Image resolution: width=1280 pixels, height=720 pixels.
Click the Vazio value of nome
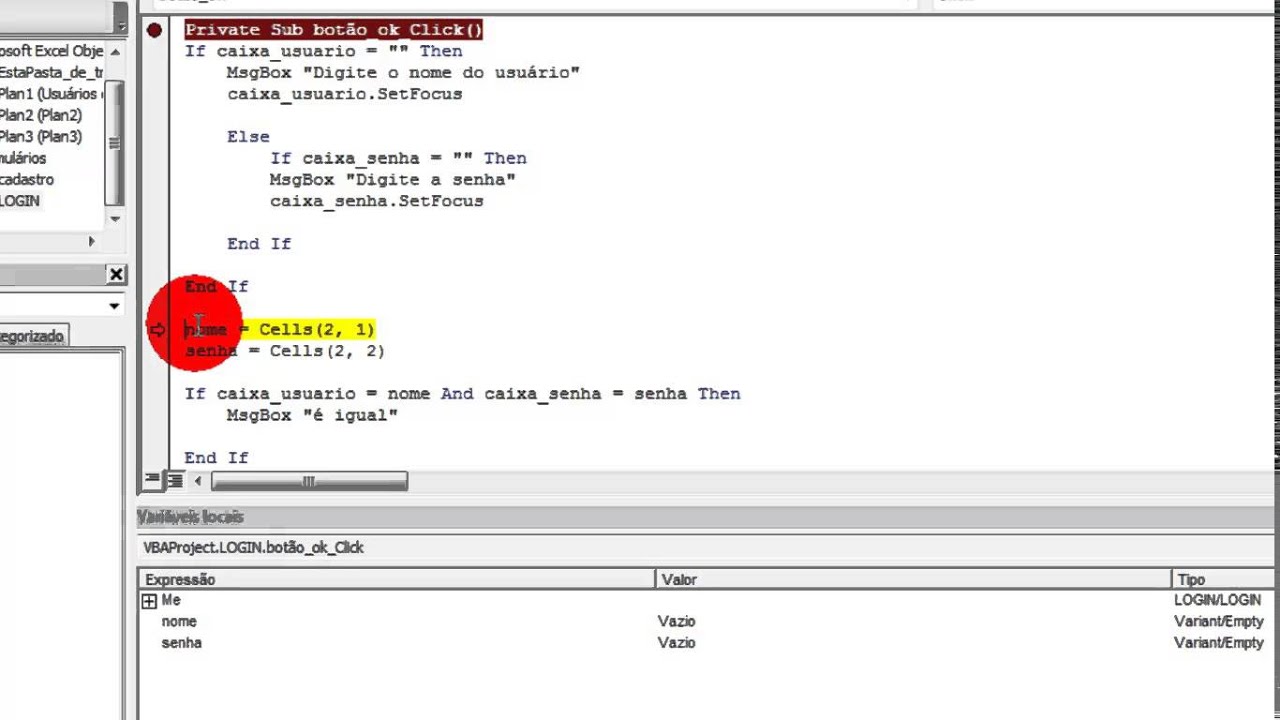tap(676, 622)
